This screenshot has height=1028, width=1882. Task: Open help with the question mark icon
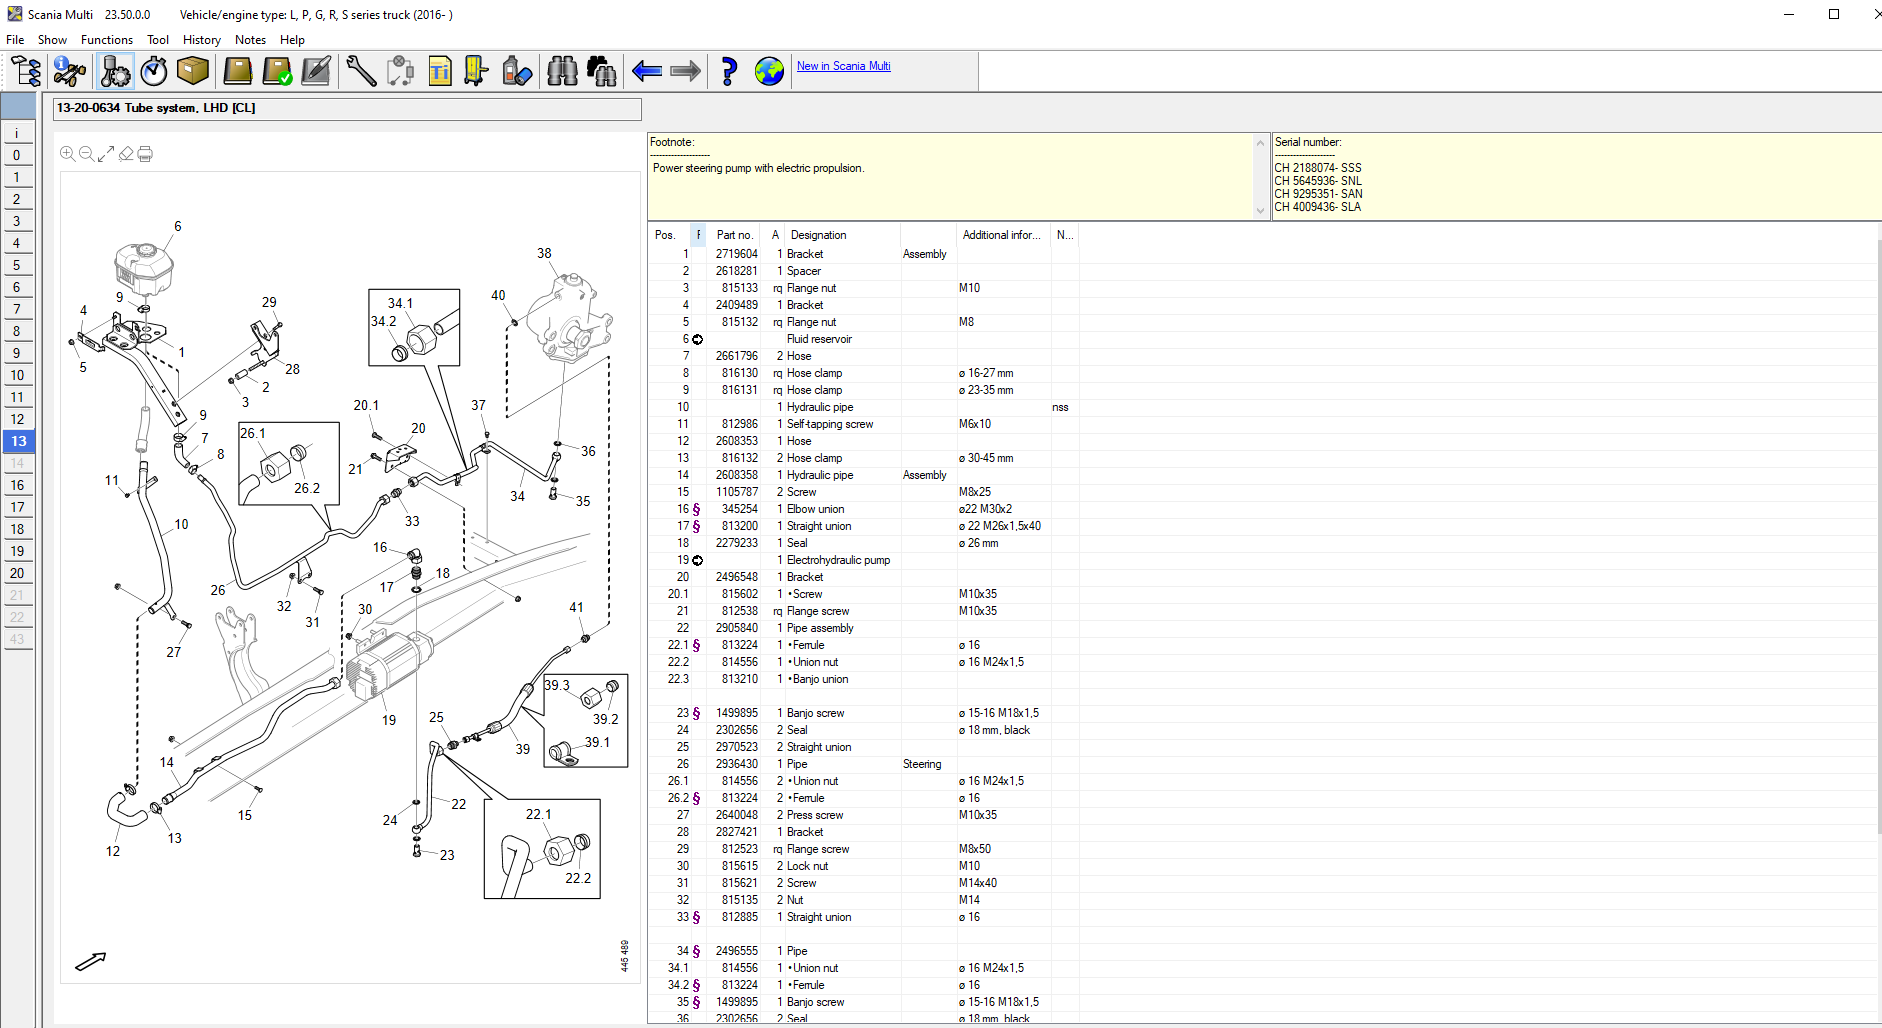click(729, 71)
